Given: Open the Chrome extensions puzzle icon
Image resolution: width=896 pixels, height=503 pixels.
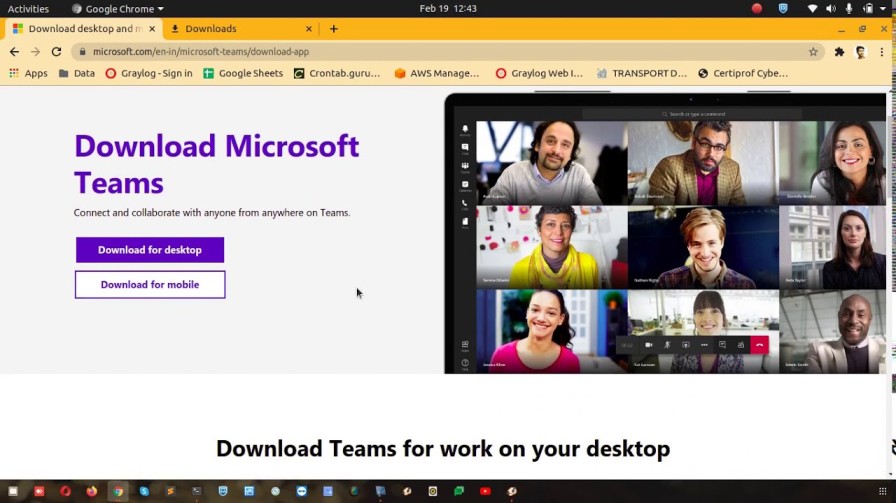Looking at the screenshot, I should pyautogui.click(x=839, y=51).
